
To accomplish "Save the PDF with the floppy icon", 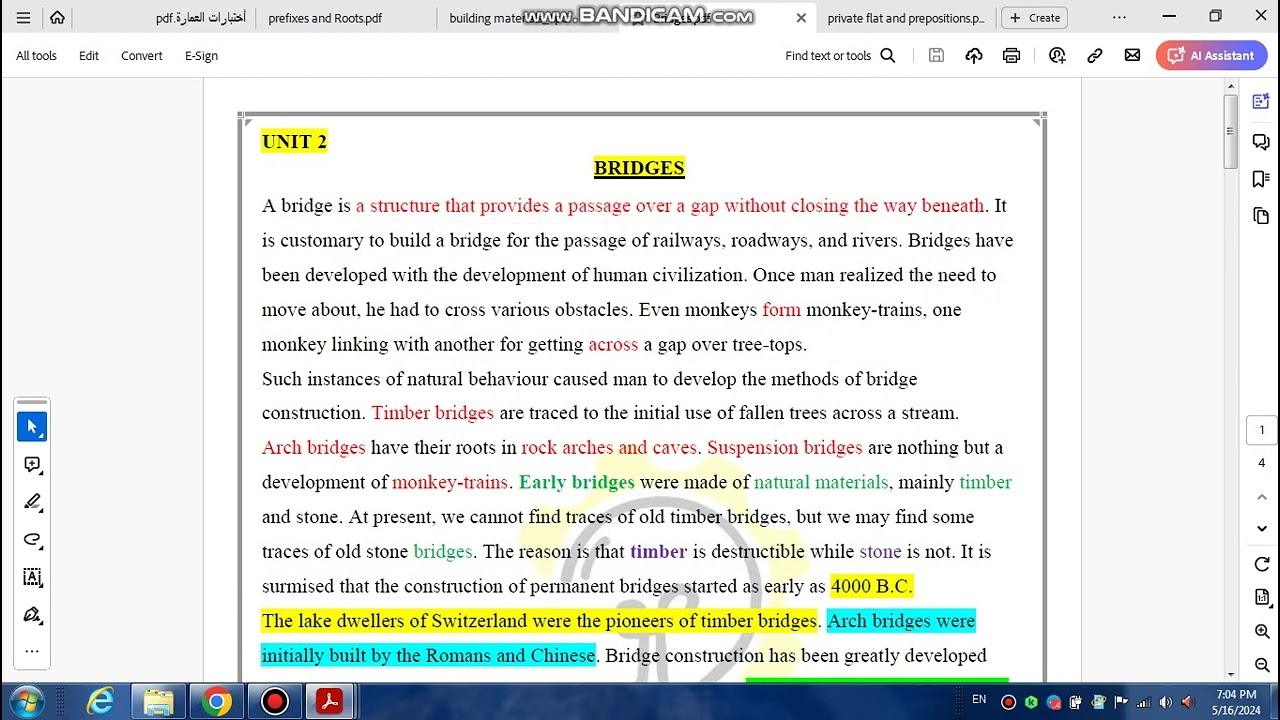I will 936,56.
